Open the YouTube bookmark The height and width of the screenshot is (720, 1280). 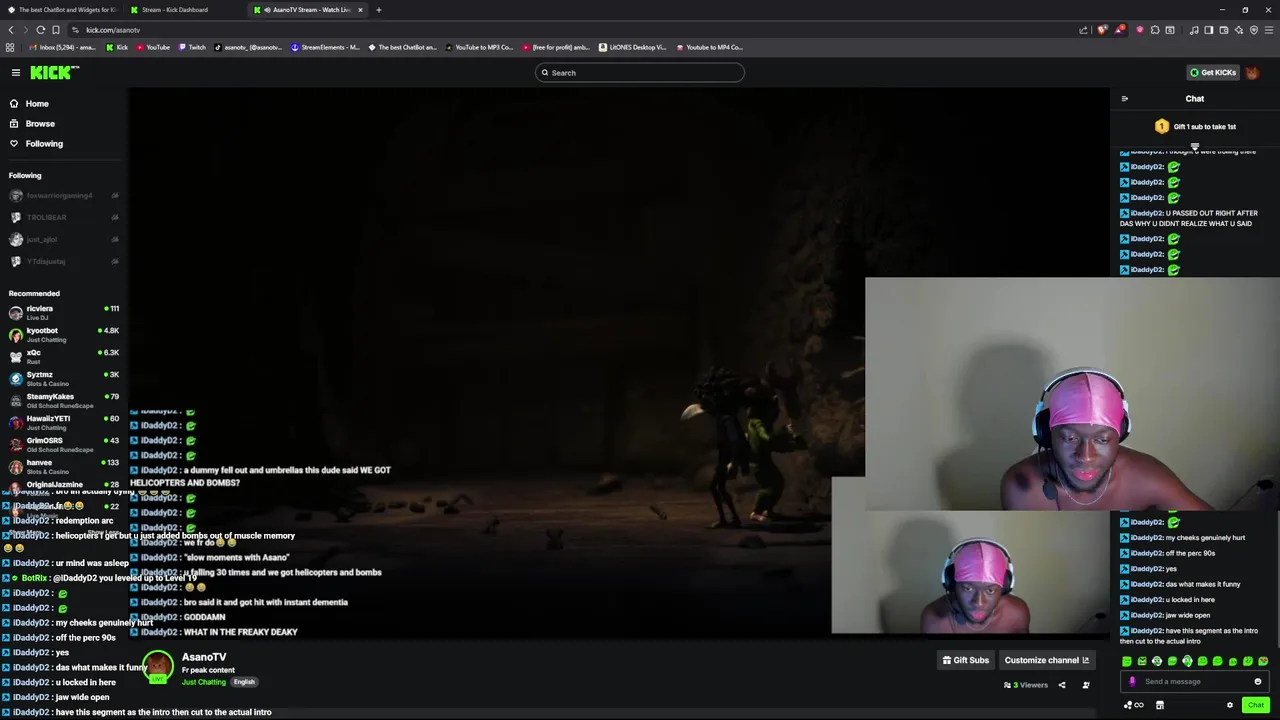click(x=153, y=47)
